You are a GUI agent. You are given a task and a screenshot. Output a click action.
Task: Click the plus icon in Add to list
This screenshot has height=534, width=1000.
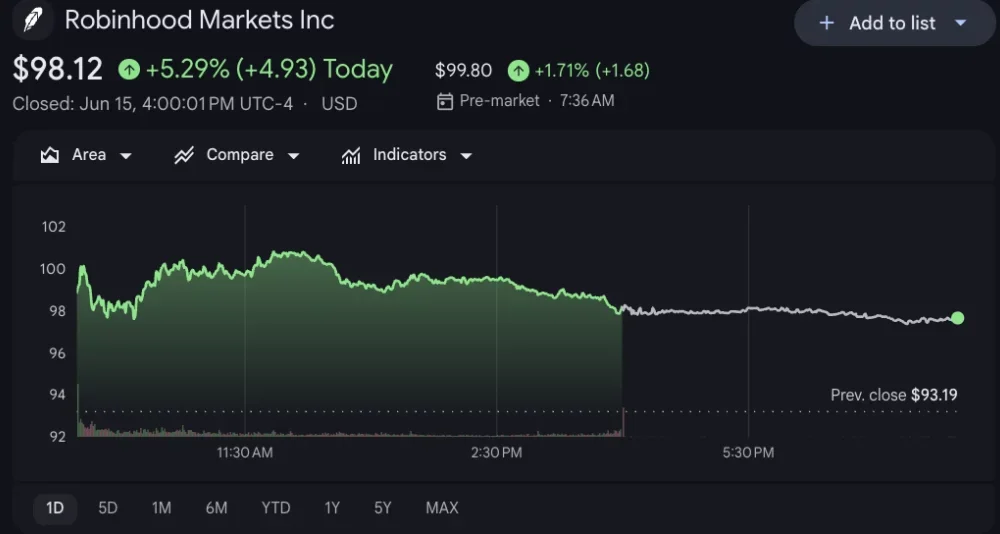tap(827, 24)
